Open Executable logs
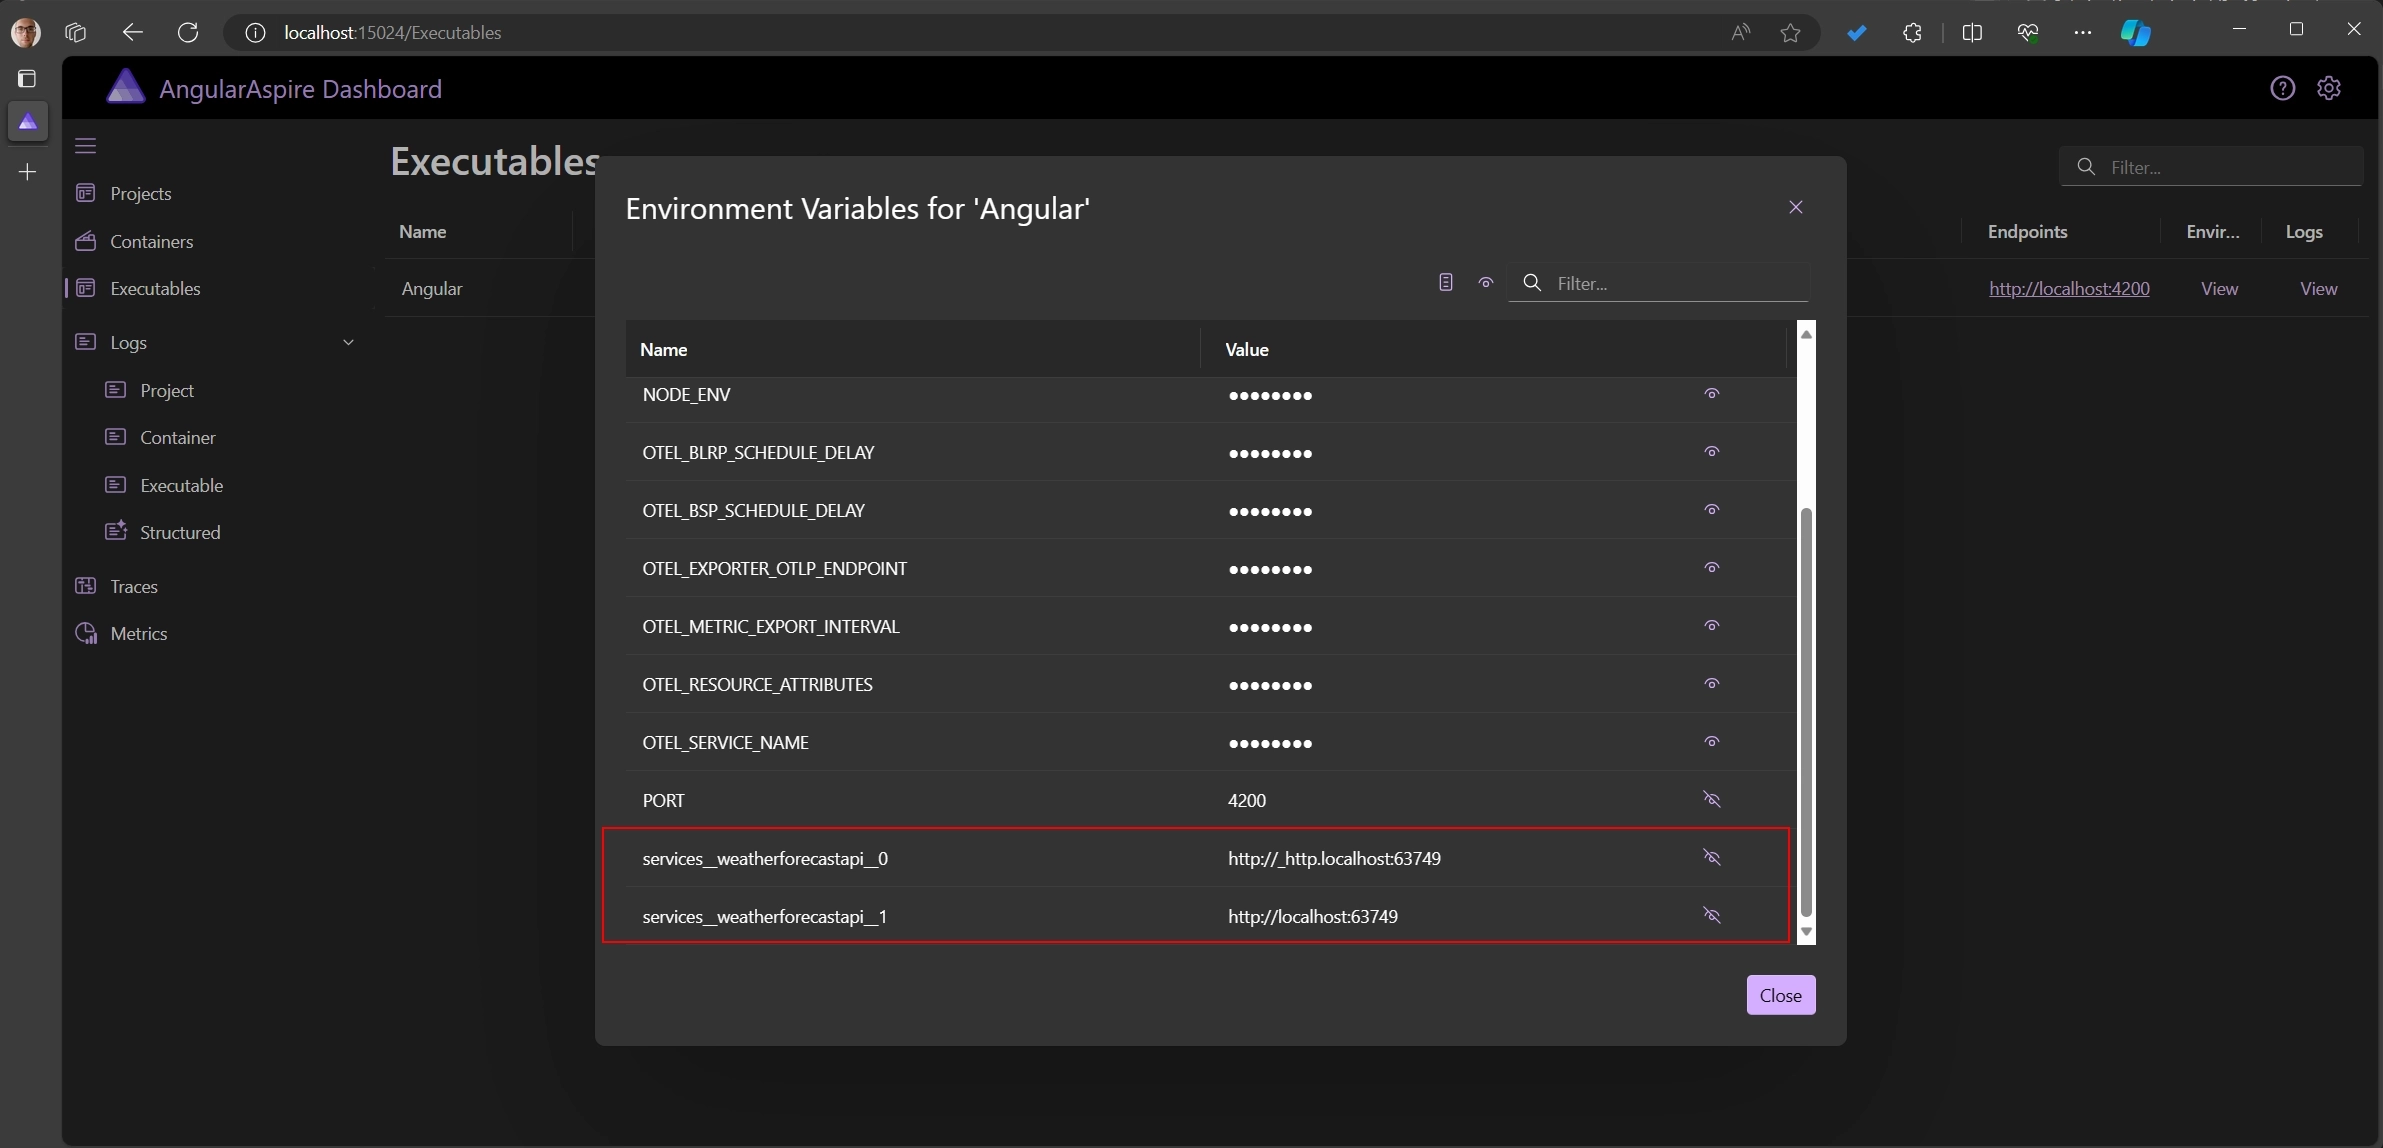 point(181,486)
